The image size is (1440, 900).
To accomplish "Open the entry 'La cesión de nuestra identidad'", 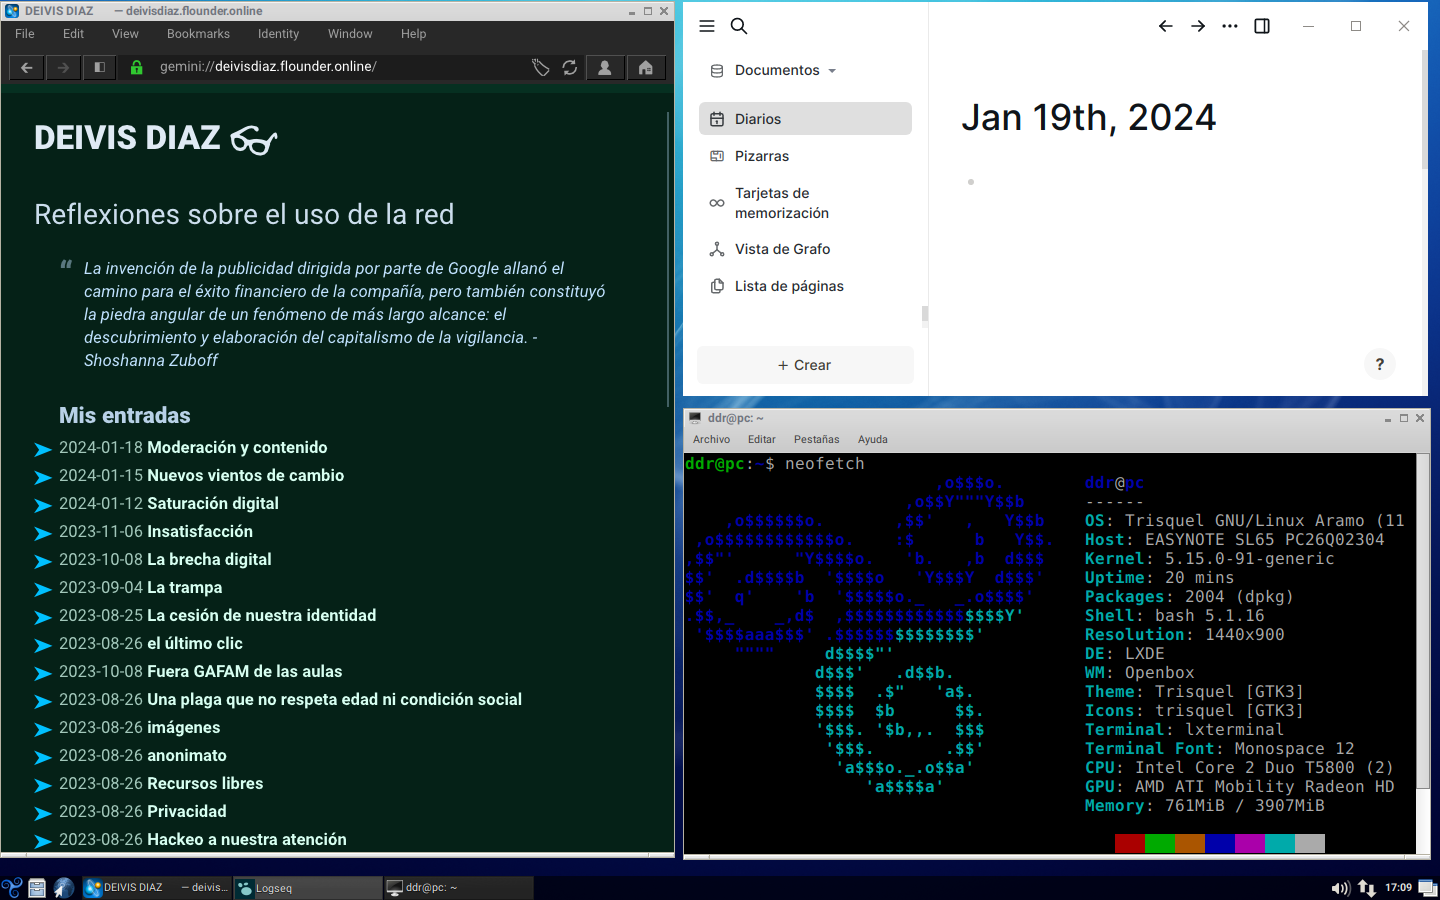I will click(x=262, y=616).
